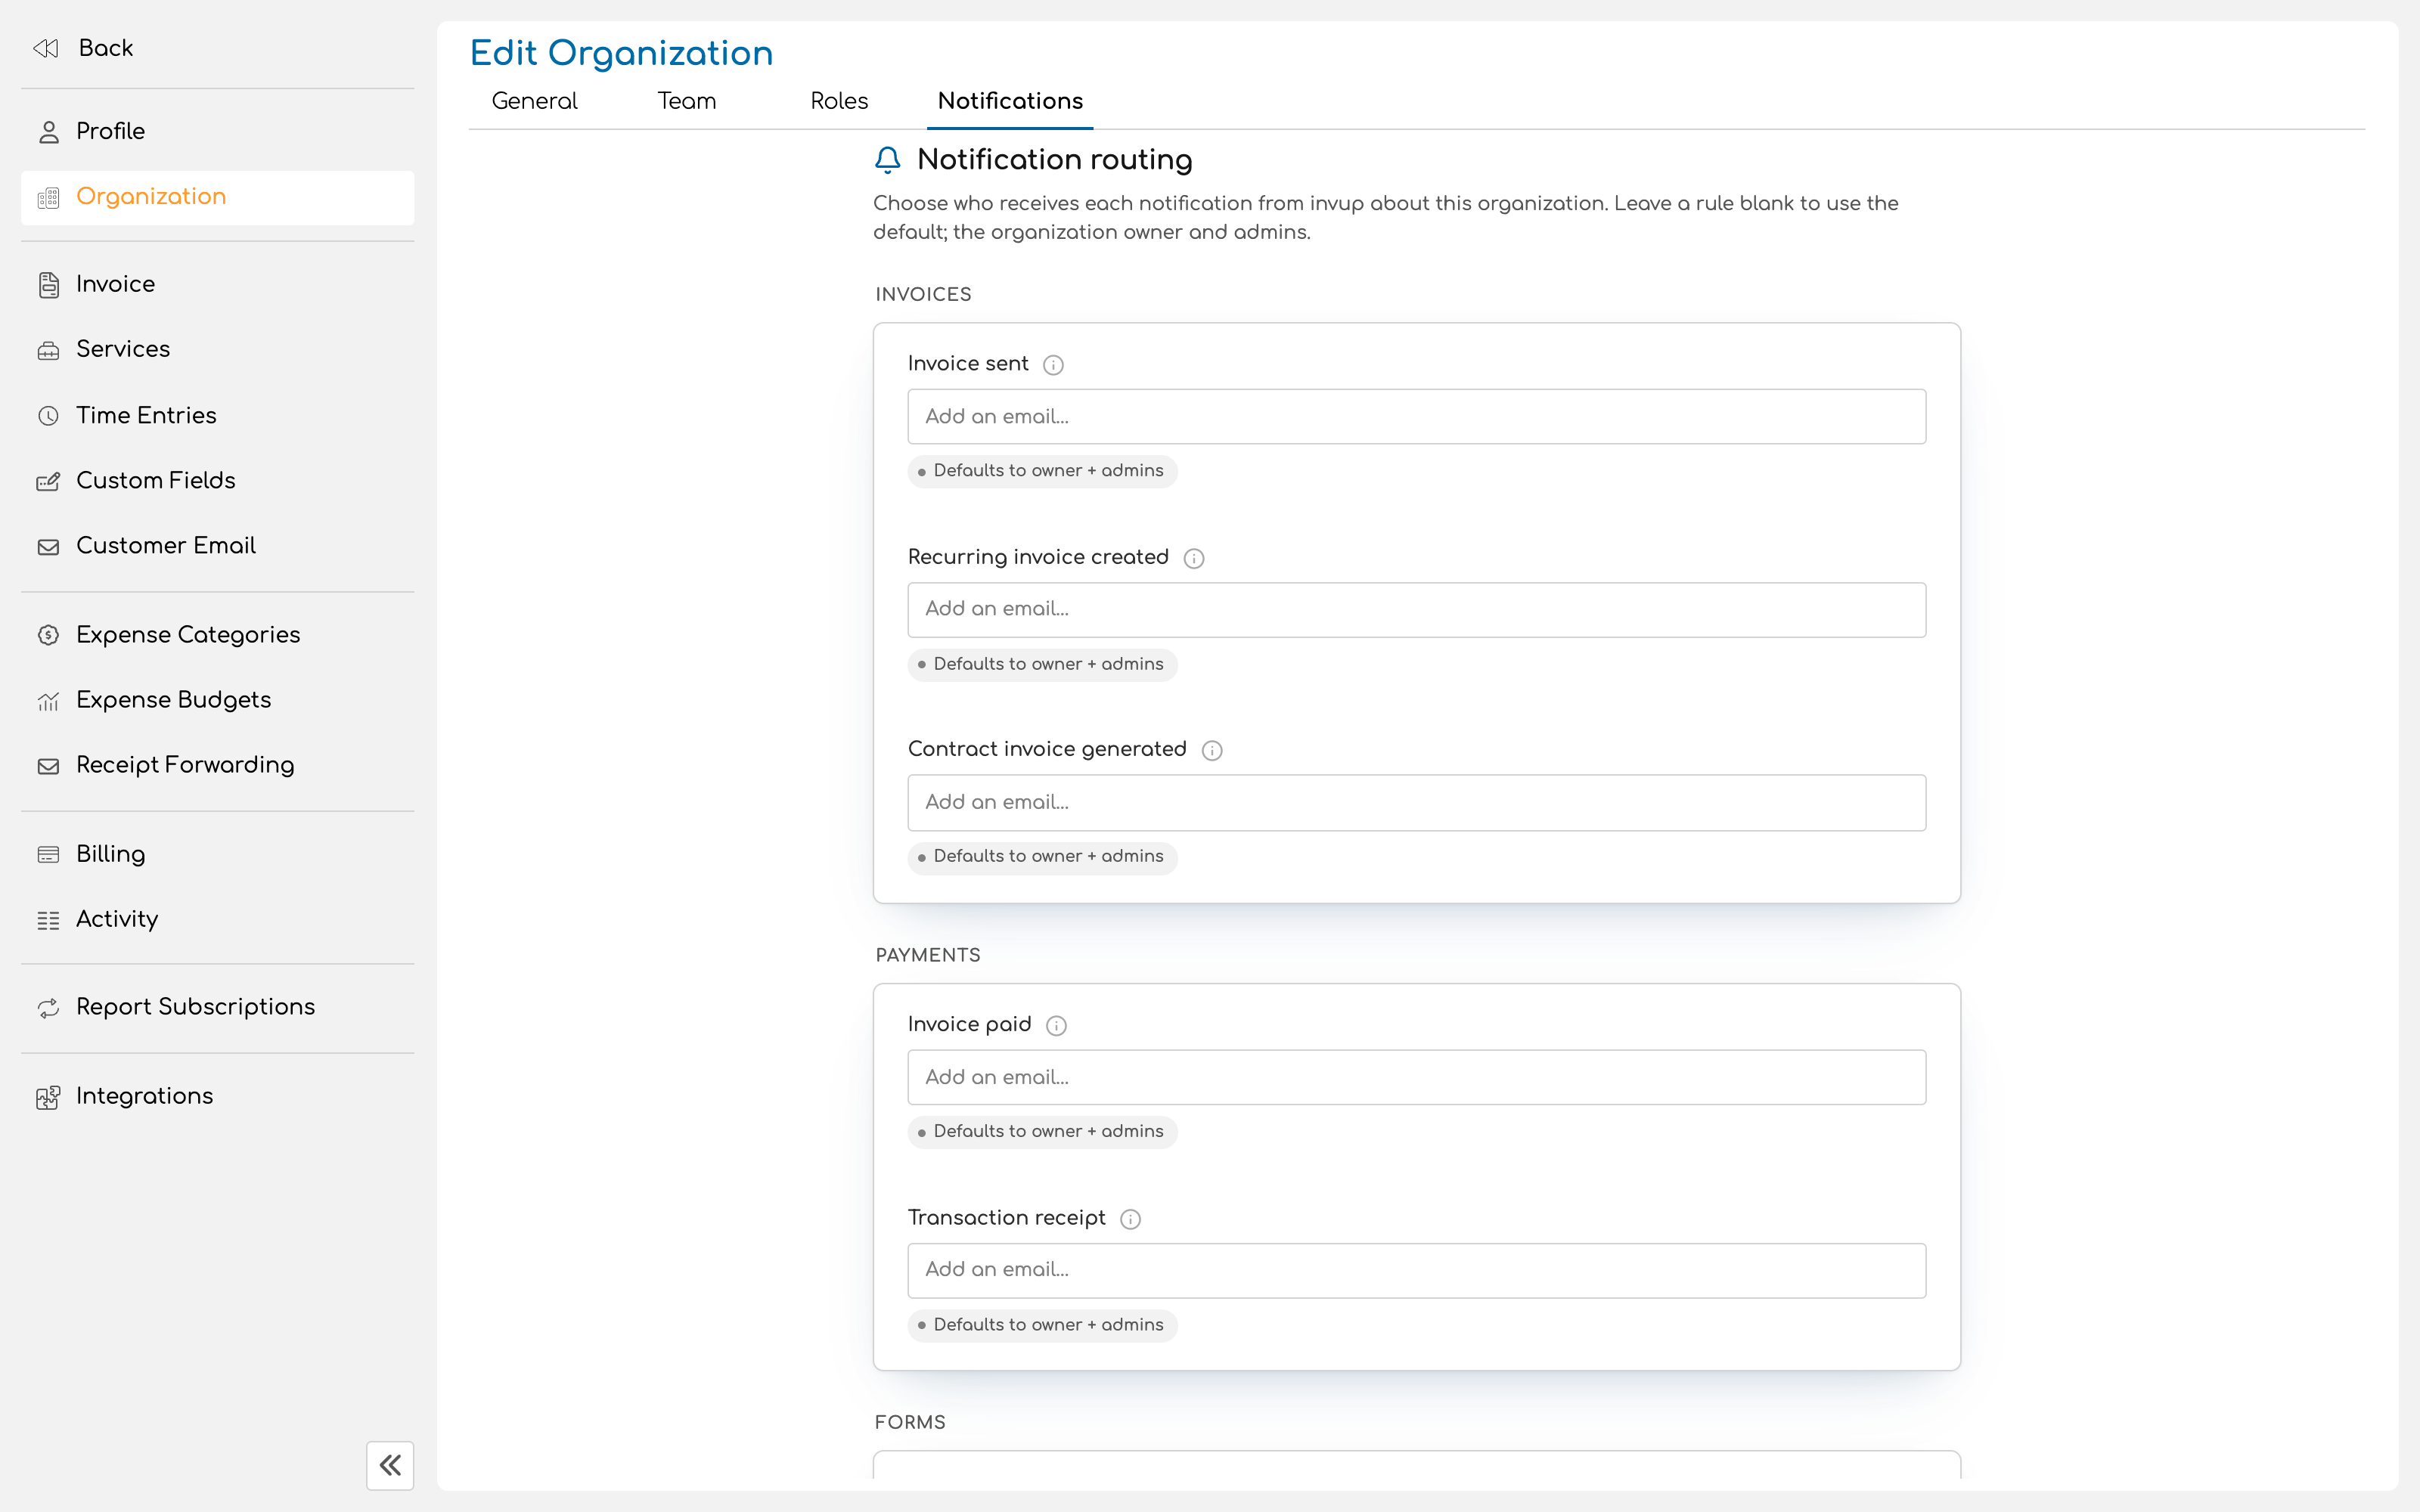This screenshot has height=1512, width=2420.
Task: Click the FORMS section label
Action: 910,1423
